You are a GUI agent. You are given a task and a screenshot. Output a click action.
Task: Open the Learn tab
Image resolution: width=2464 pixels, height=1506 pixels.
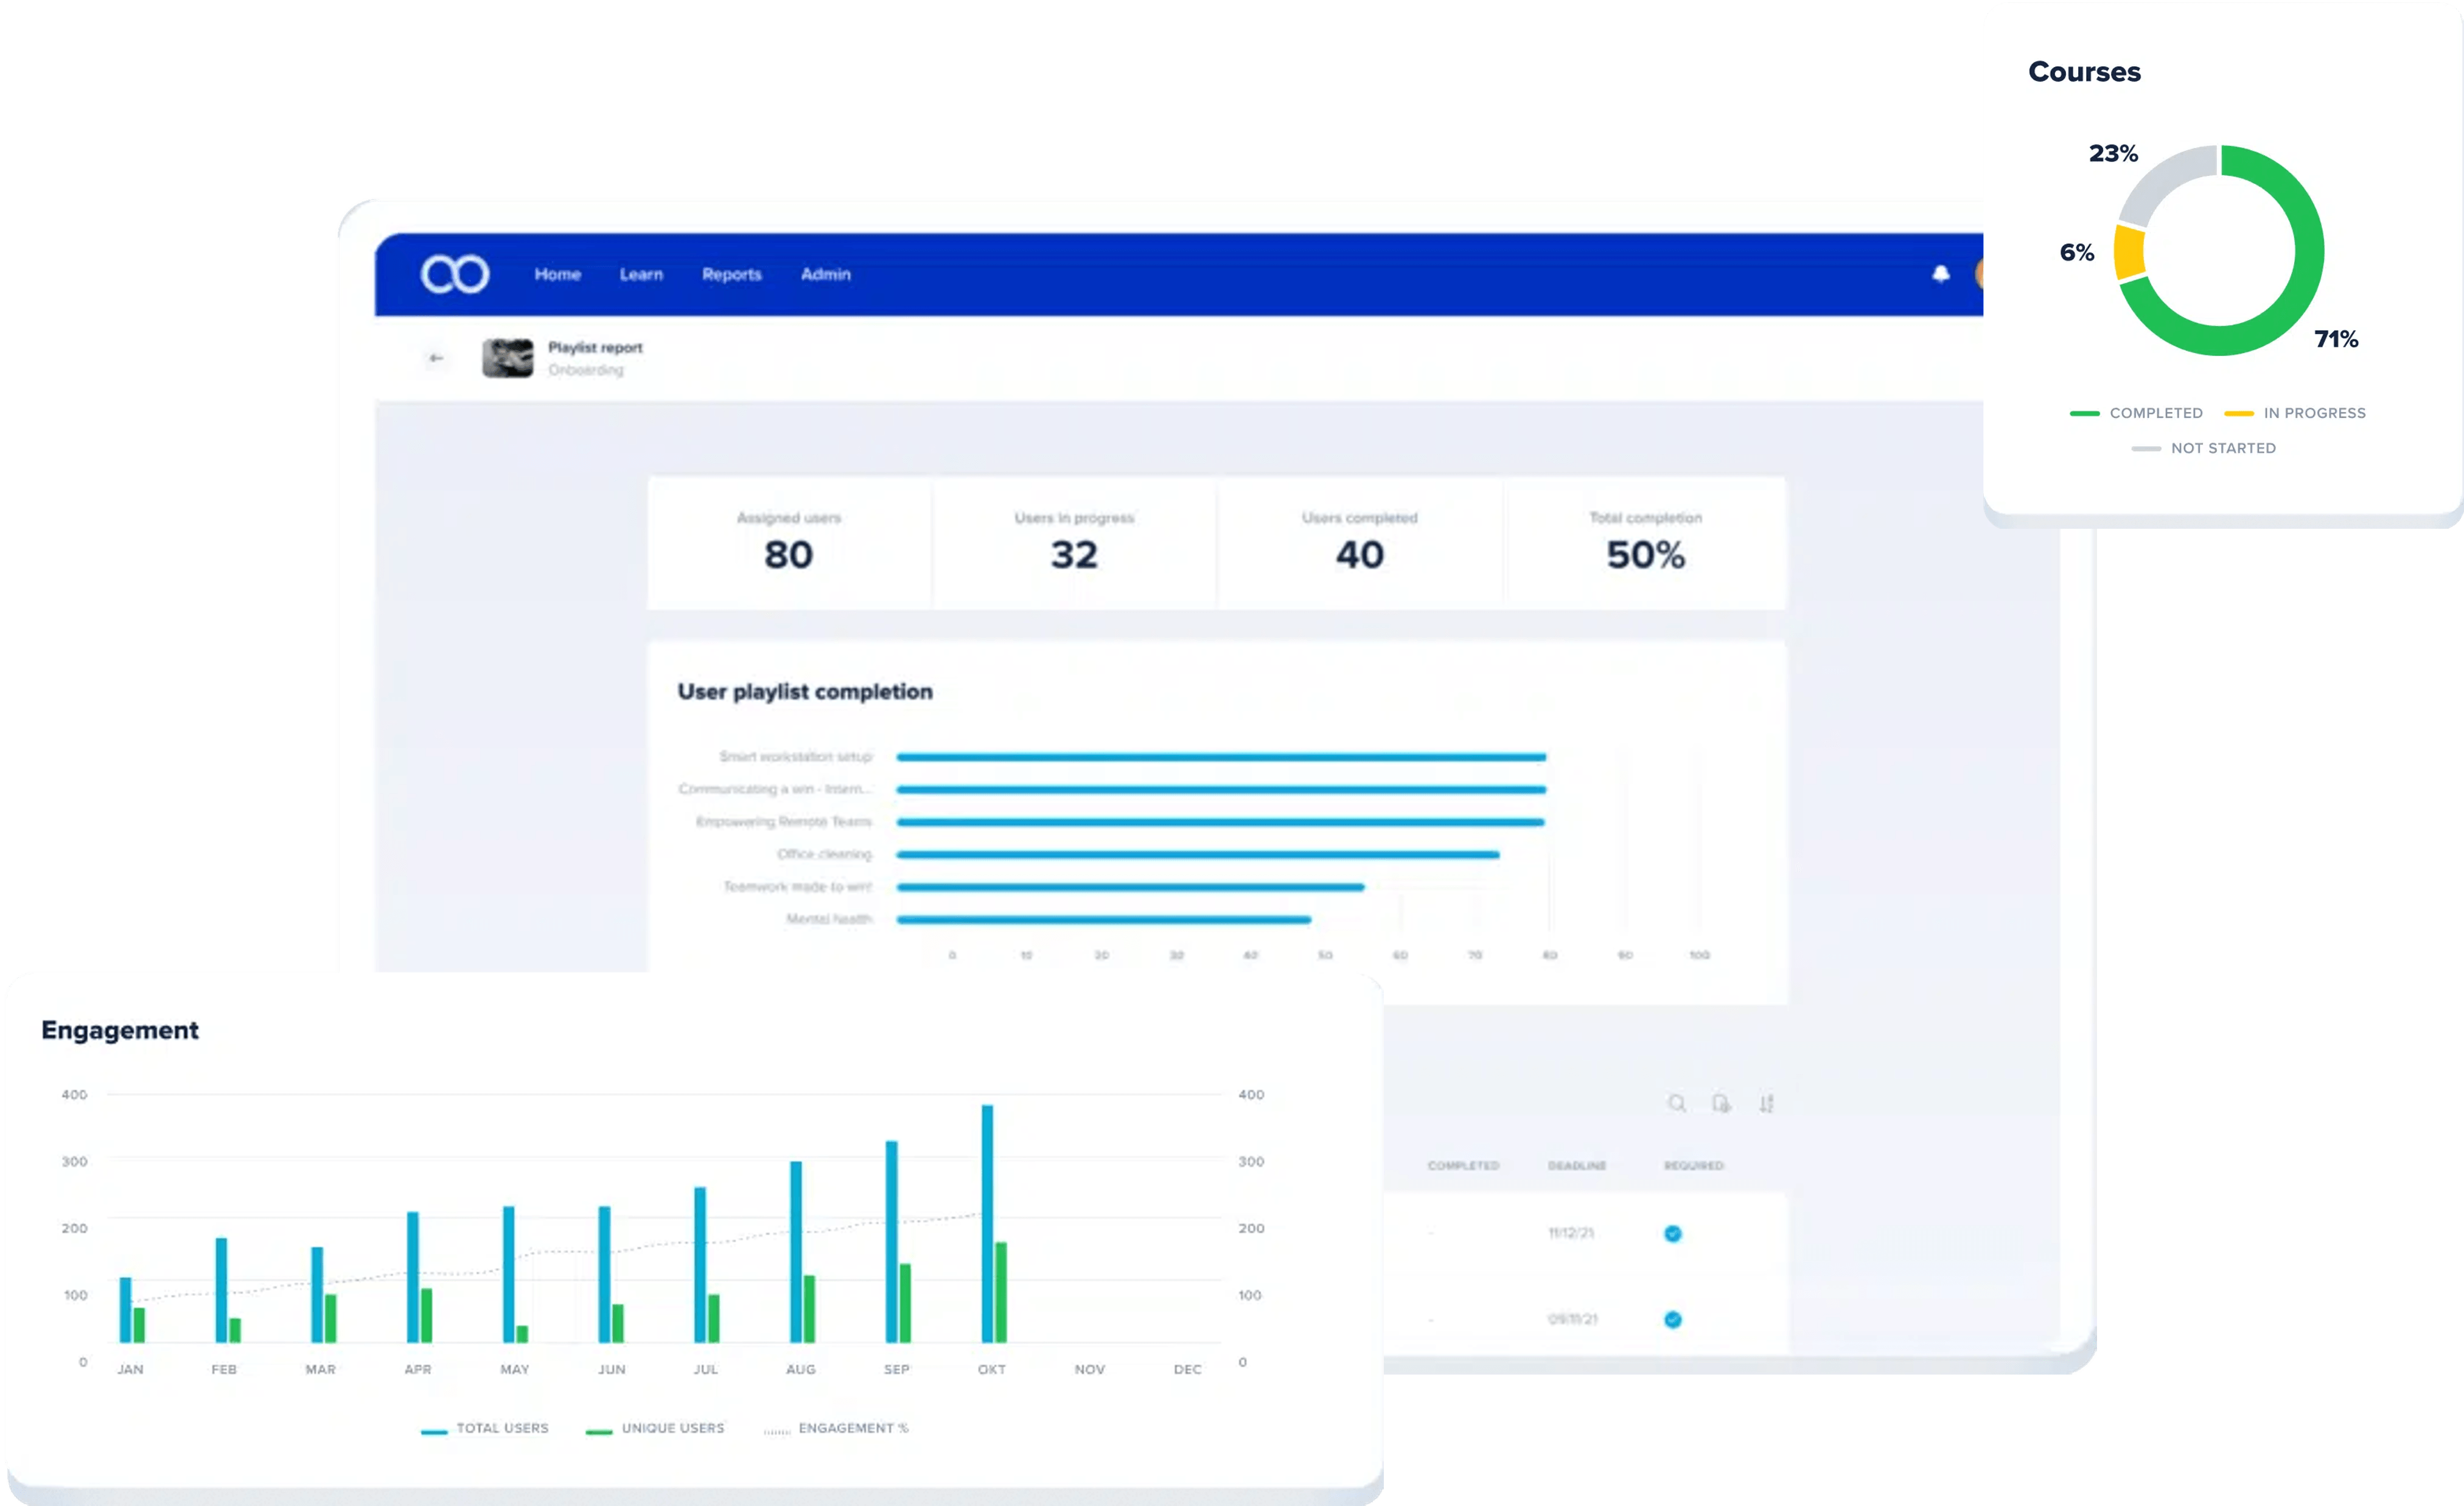(642, 273)
